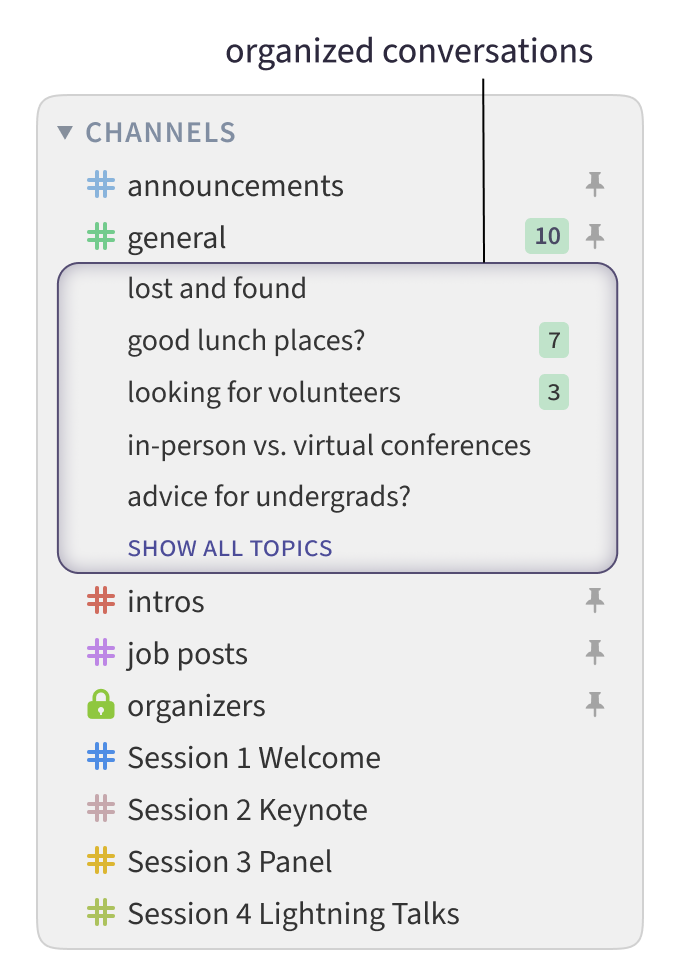The height and width of the screenshot is (980, 678).
Task: Click the green general channel hash icon
Action: tap(101, 237)
